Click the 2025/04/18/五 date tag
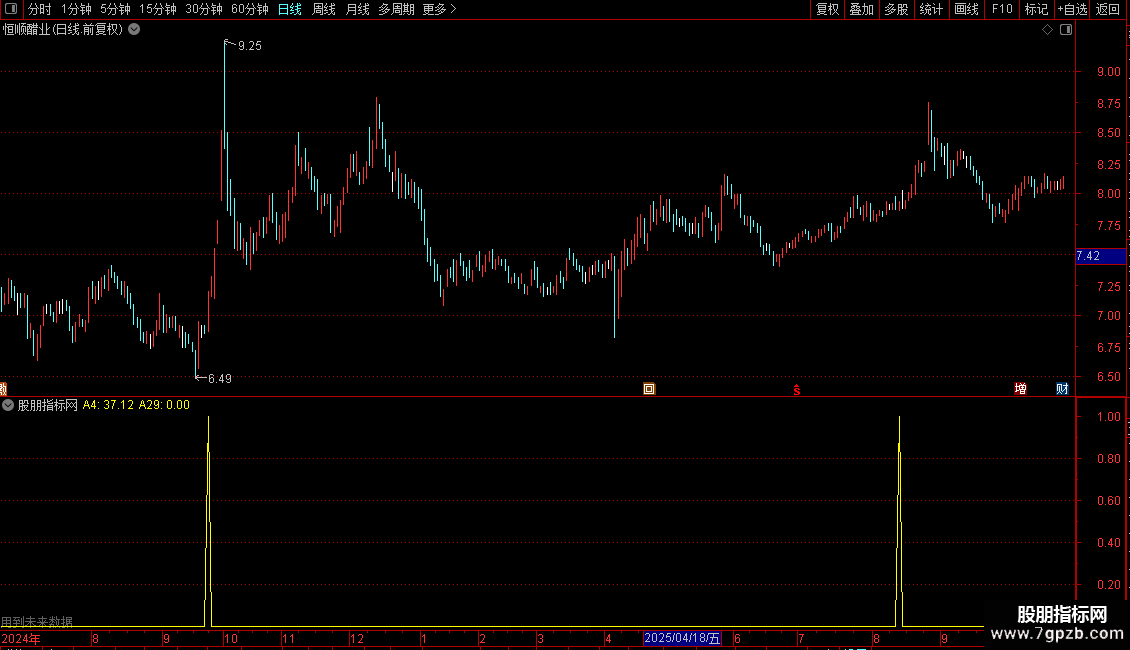The width and height of the screenshot is (1130, 650). point(682,638)
